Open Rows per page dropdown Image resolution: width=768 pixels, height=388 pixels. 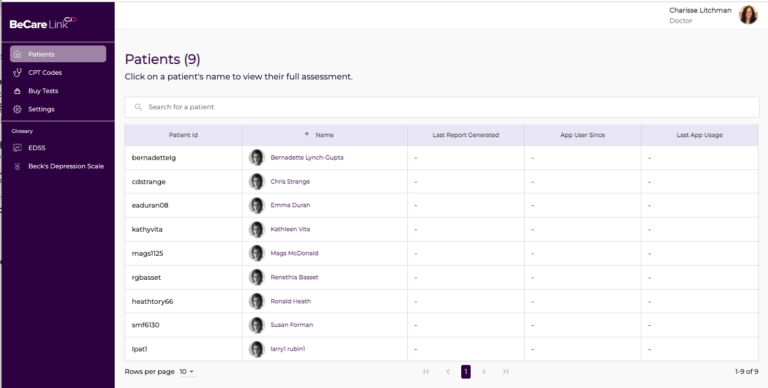(x=187, y=372)
